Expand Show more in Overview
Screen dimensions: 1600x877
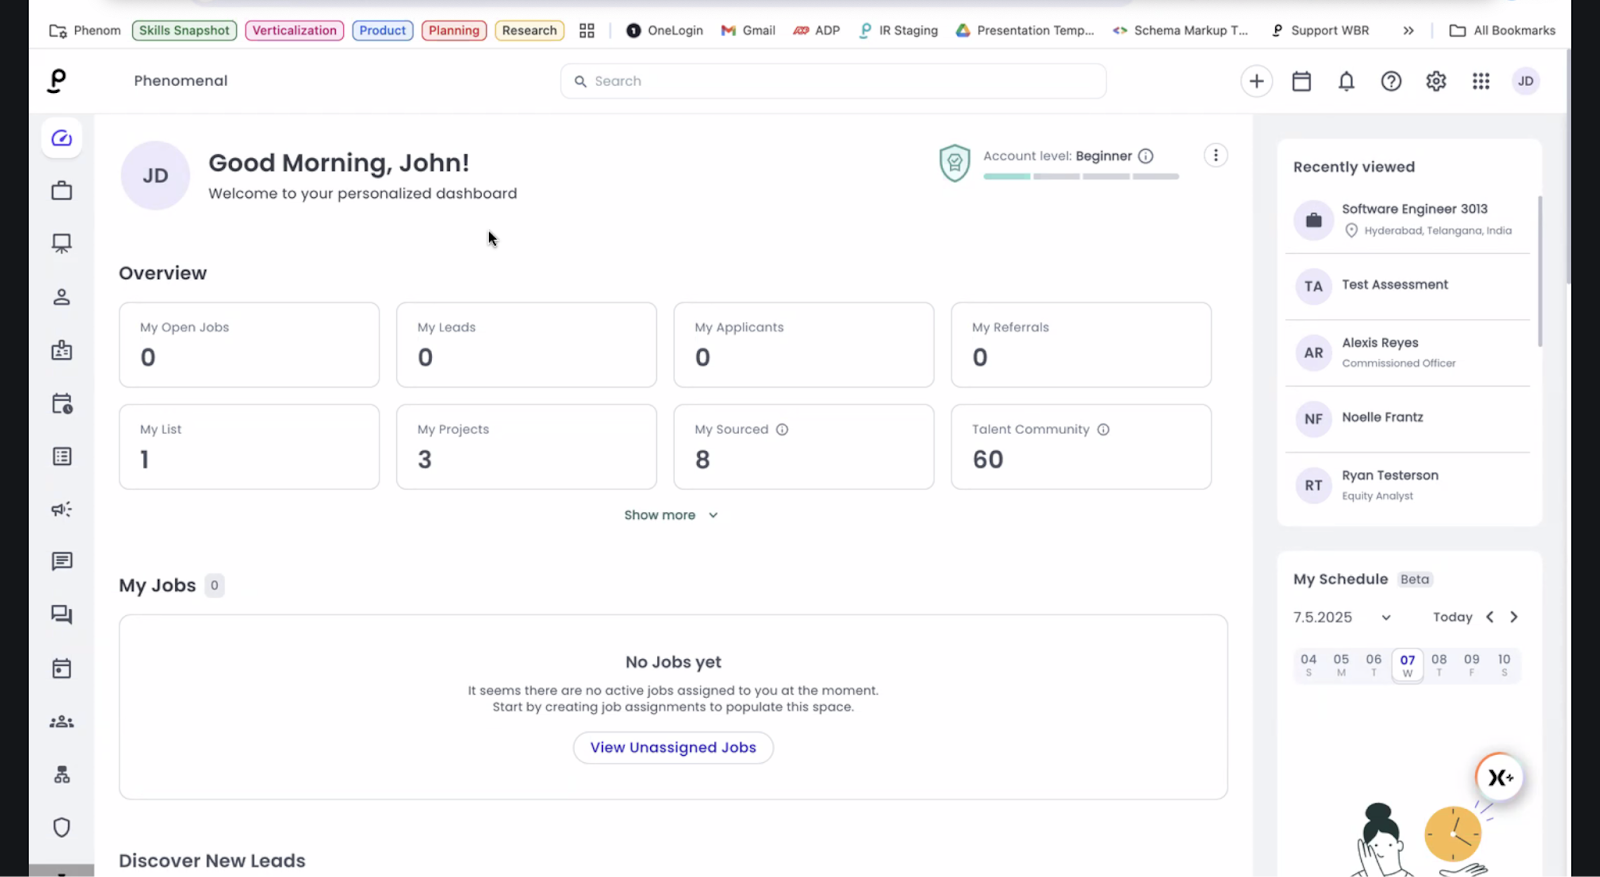[x=671, y=515]
